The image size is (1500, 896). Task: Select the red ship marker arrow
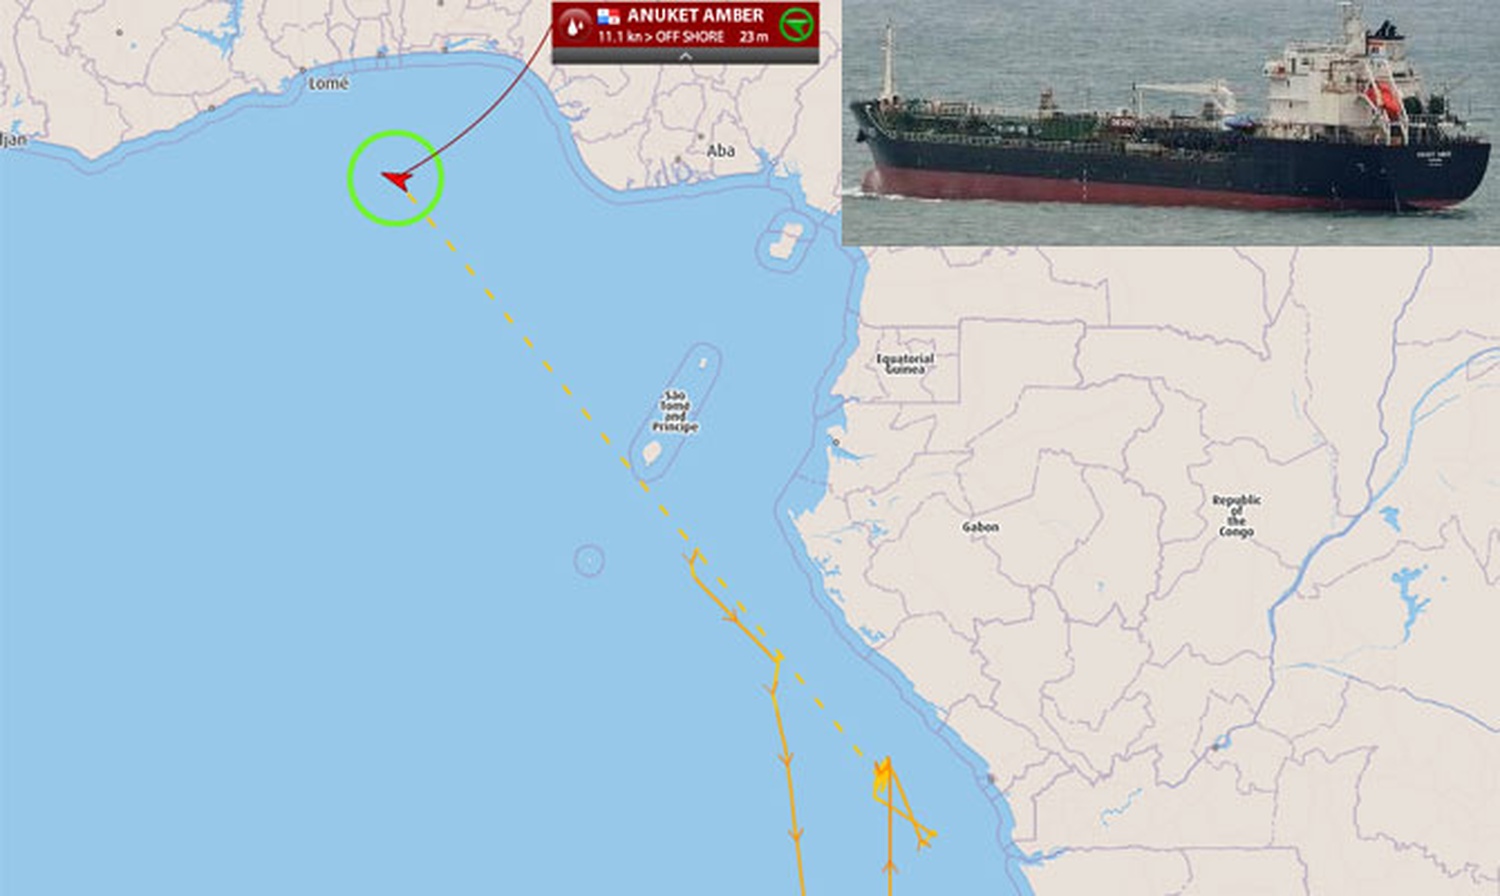(x=397, y=180)
